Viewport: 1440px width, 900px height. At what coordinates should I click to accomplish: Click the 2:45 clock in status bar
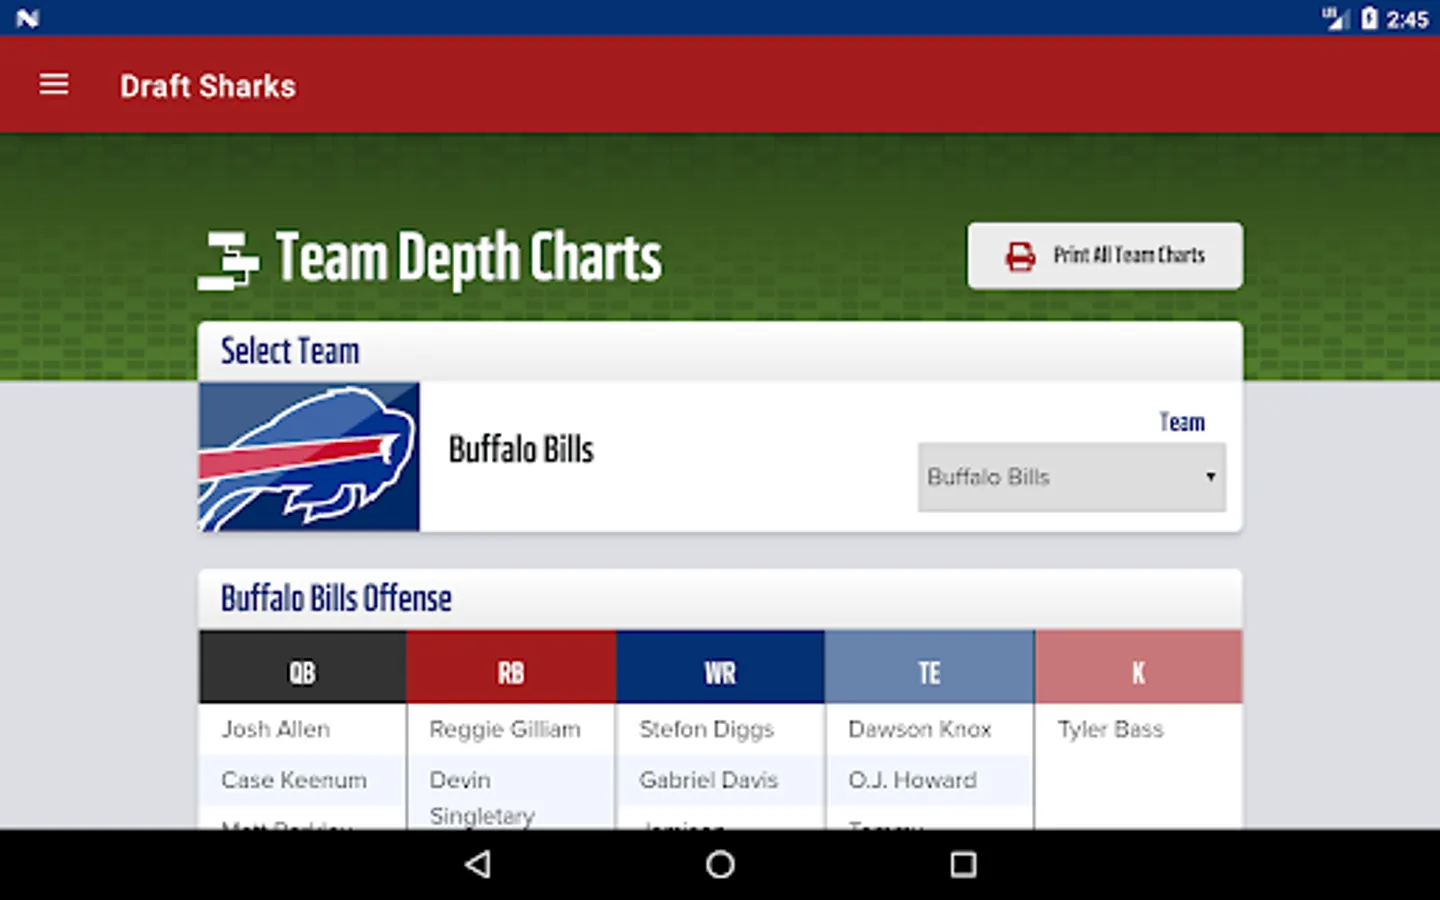[1407, 19]
